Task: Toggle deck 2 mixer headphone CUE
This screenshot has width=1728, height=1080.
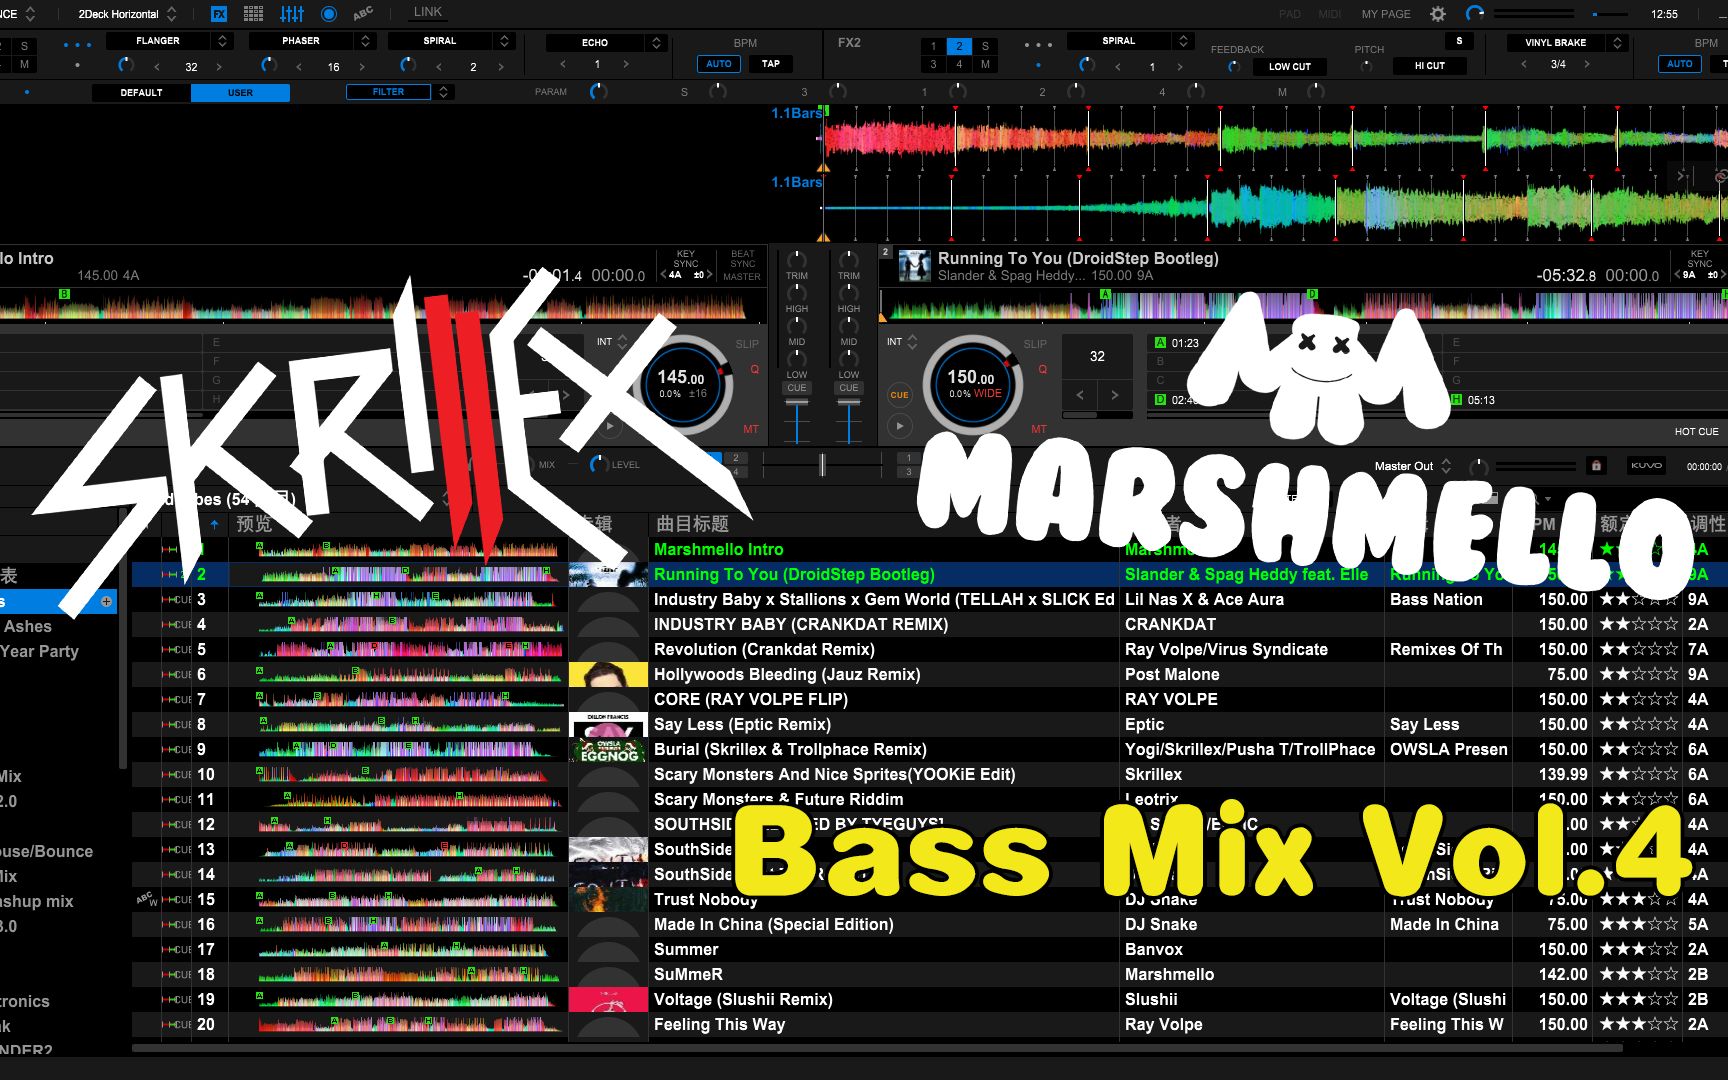Action: click(x=848, y=388)
